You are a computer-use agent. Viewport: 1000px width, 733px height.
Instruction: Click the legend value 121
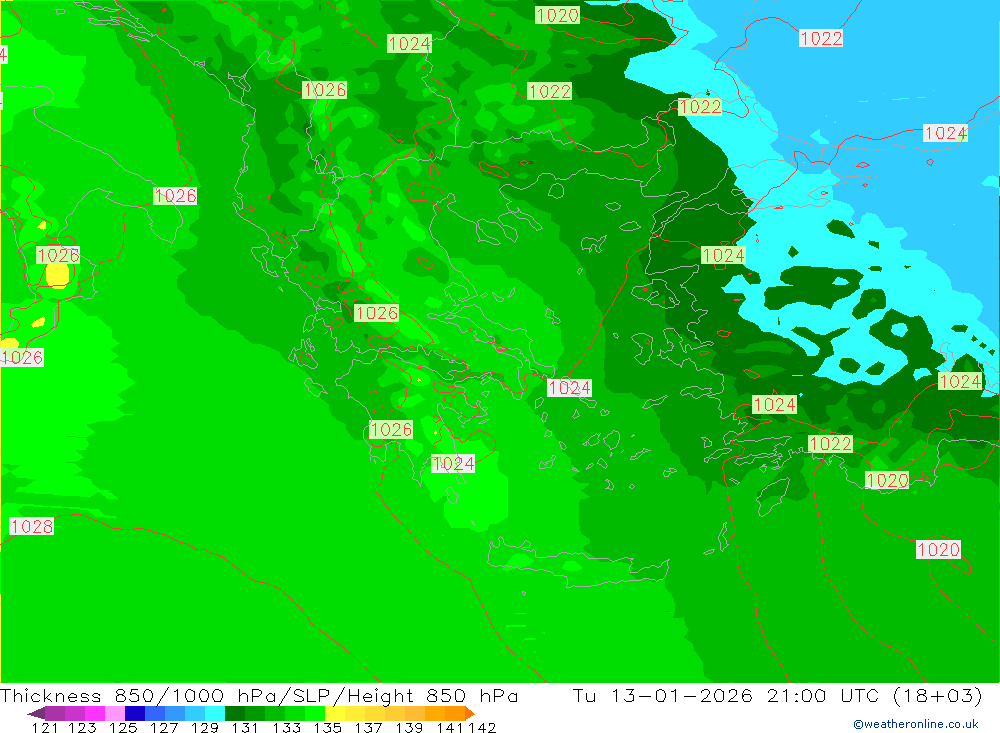(45, 727)
